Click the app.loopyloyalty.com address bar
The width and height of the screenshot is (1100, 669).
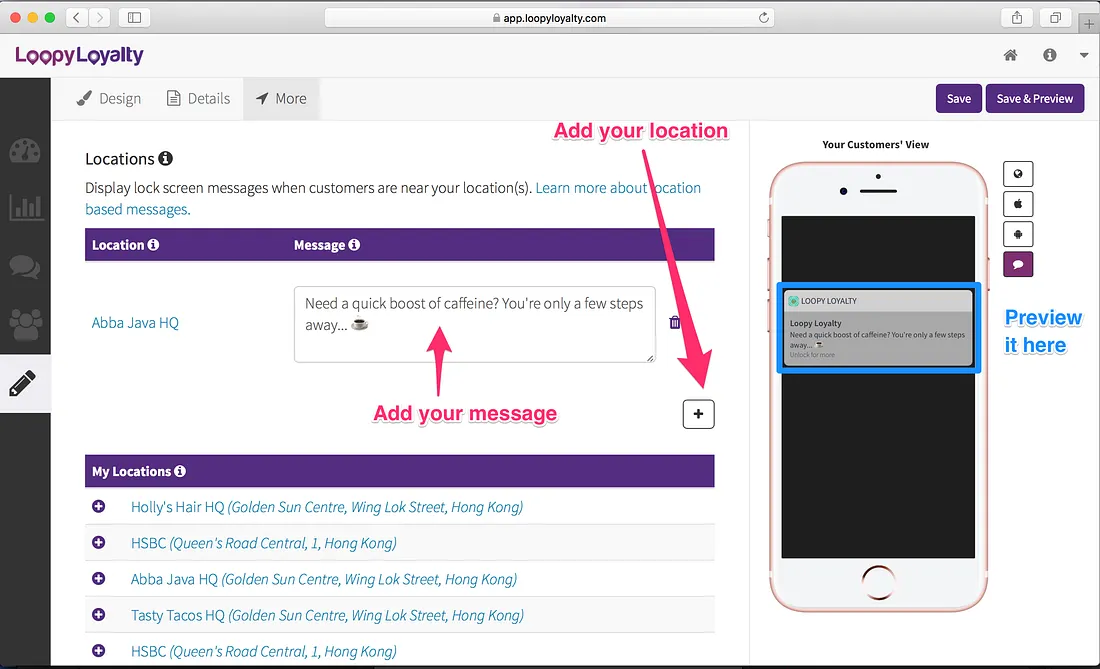point(549,18)
